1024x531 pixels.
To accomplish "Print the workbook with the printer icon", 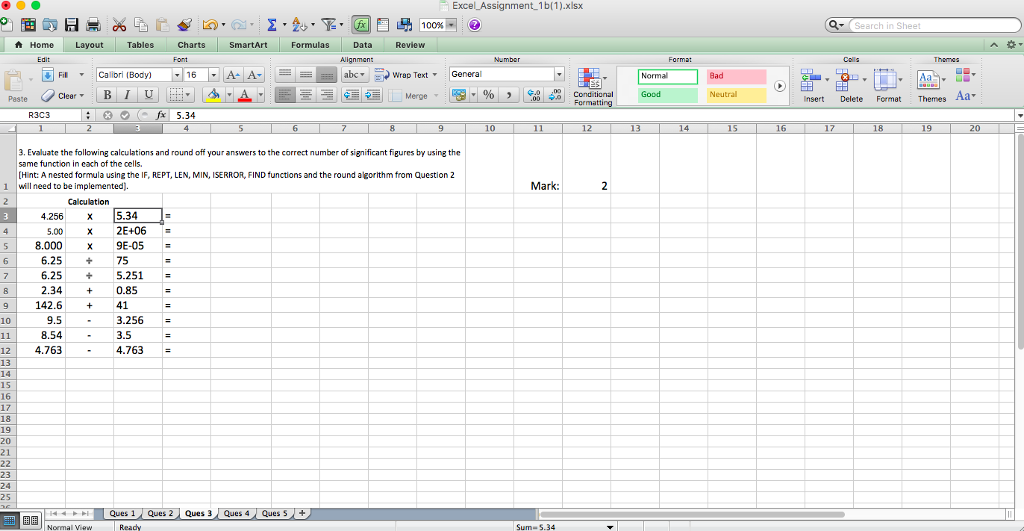I will (93, 25).
